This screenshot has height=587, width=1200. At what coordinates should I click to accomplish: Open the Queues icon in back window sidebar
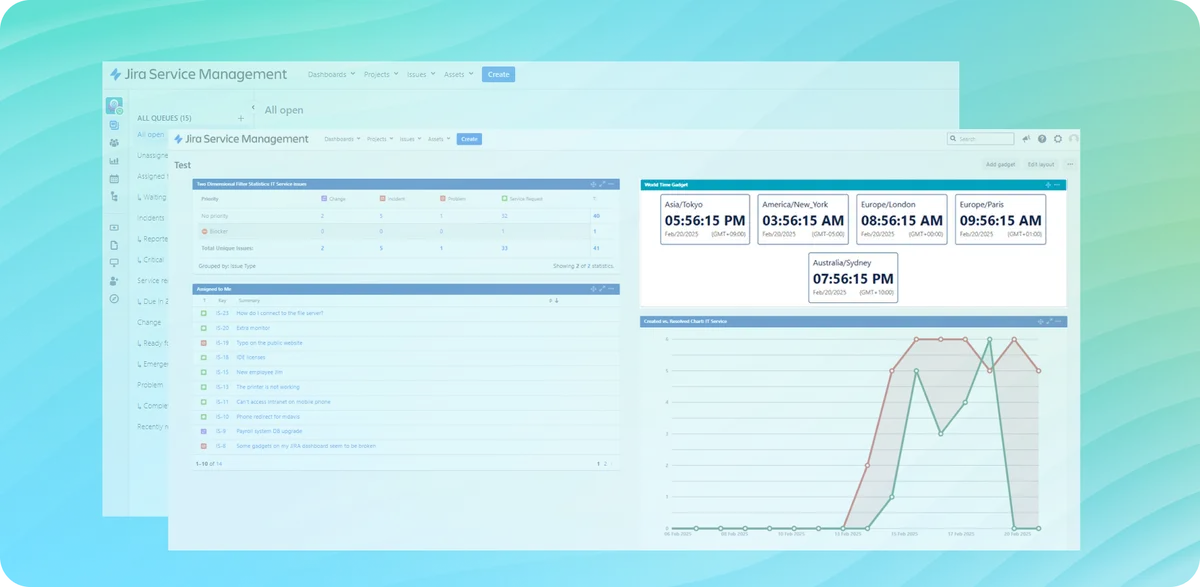pyautogui.click(x=114, y=126)
